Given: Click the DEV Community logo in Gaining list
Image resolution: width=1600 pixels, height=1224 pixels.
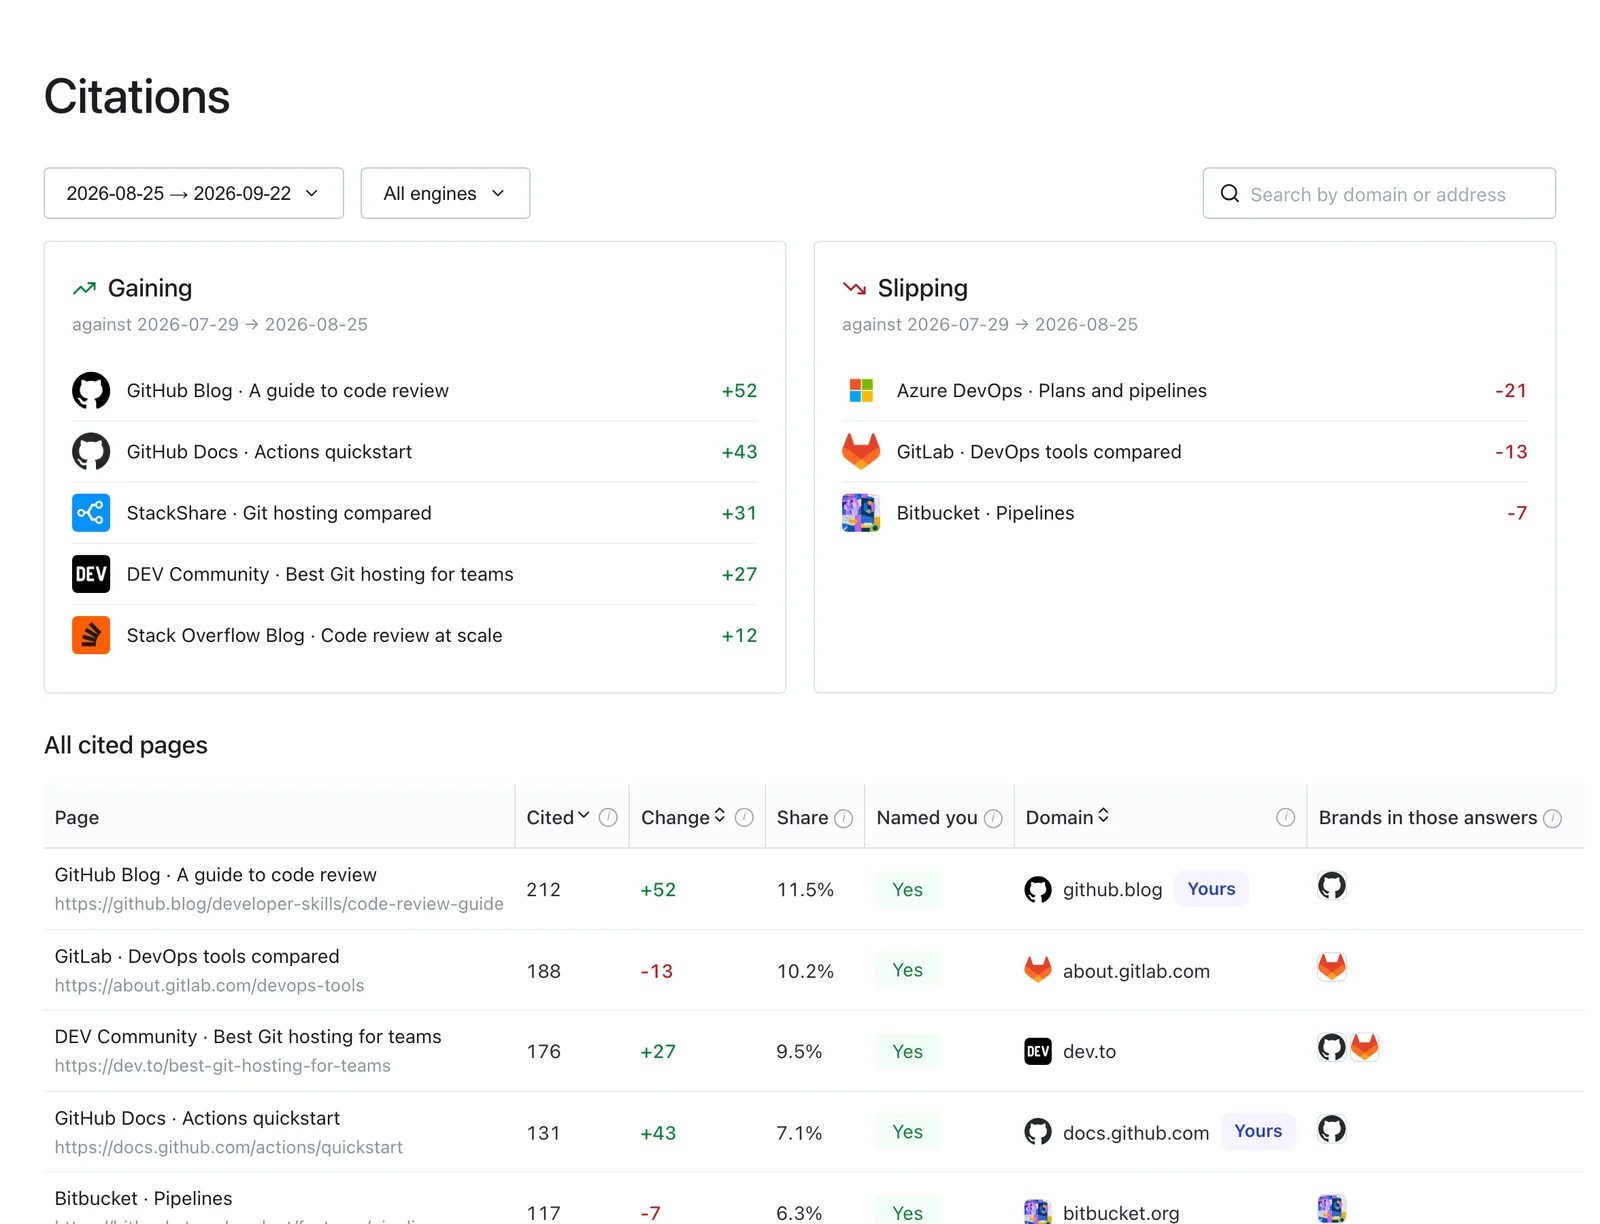Looking at the screenshot, I should pyautogui.click(x=91, y=574).
